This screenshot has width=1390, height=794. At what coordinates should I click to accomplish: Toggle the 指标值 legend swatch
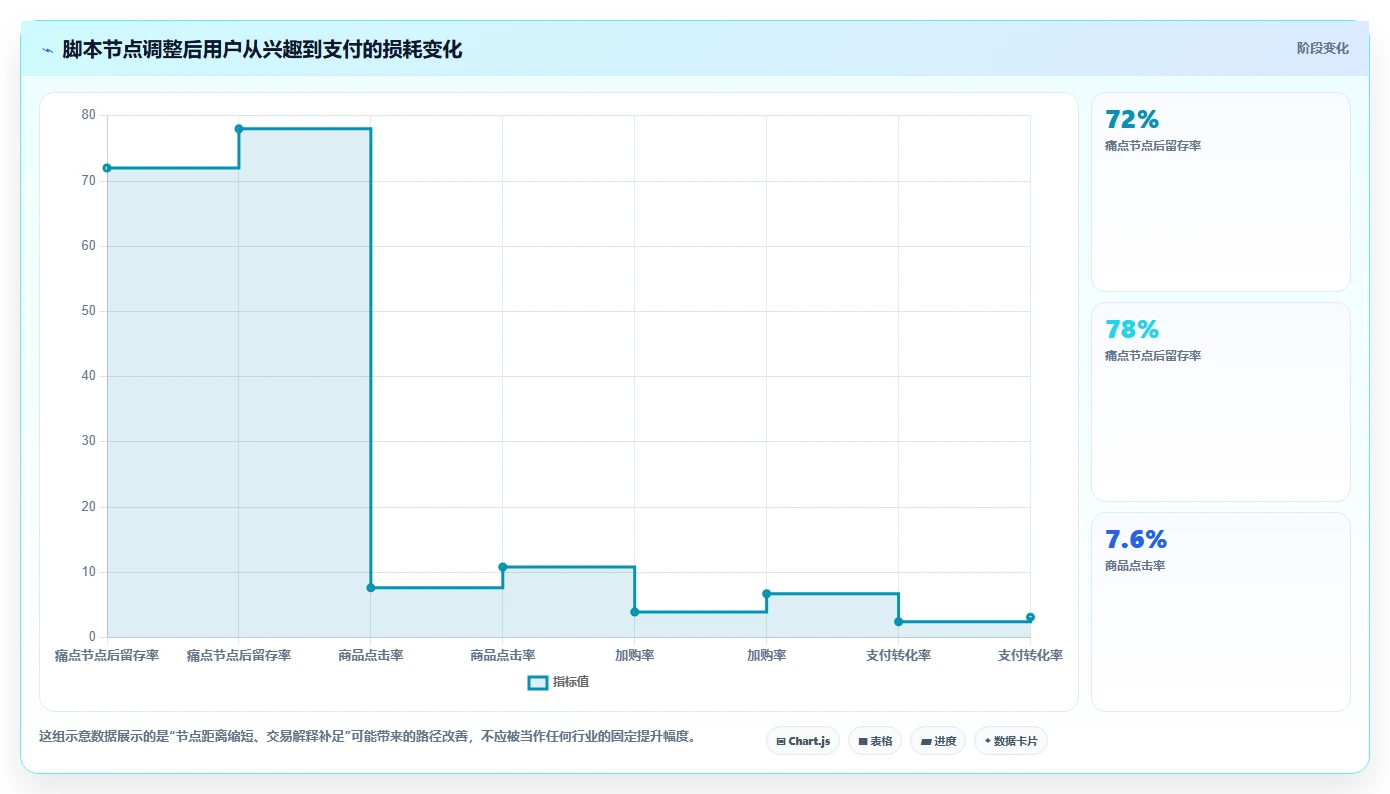(x=538, y=682)
